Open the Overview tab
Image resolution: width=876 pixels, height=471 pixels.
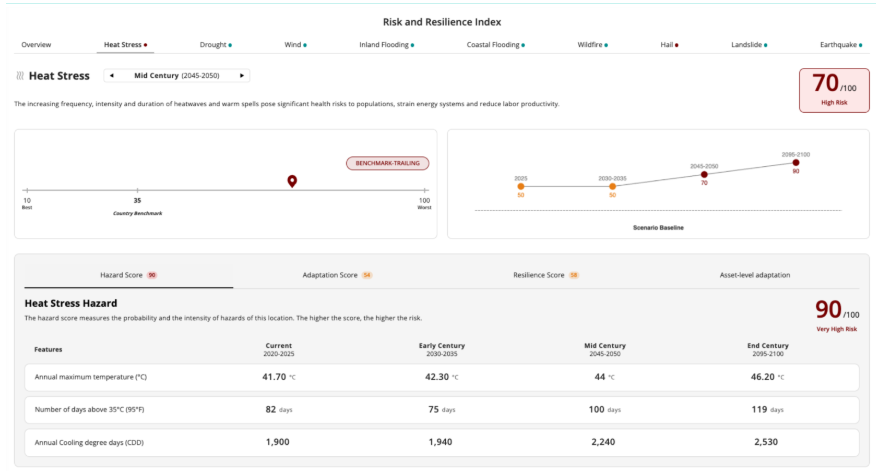click(37, 45)
